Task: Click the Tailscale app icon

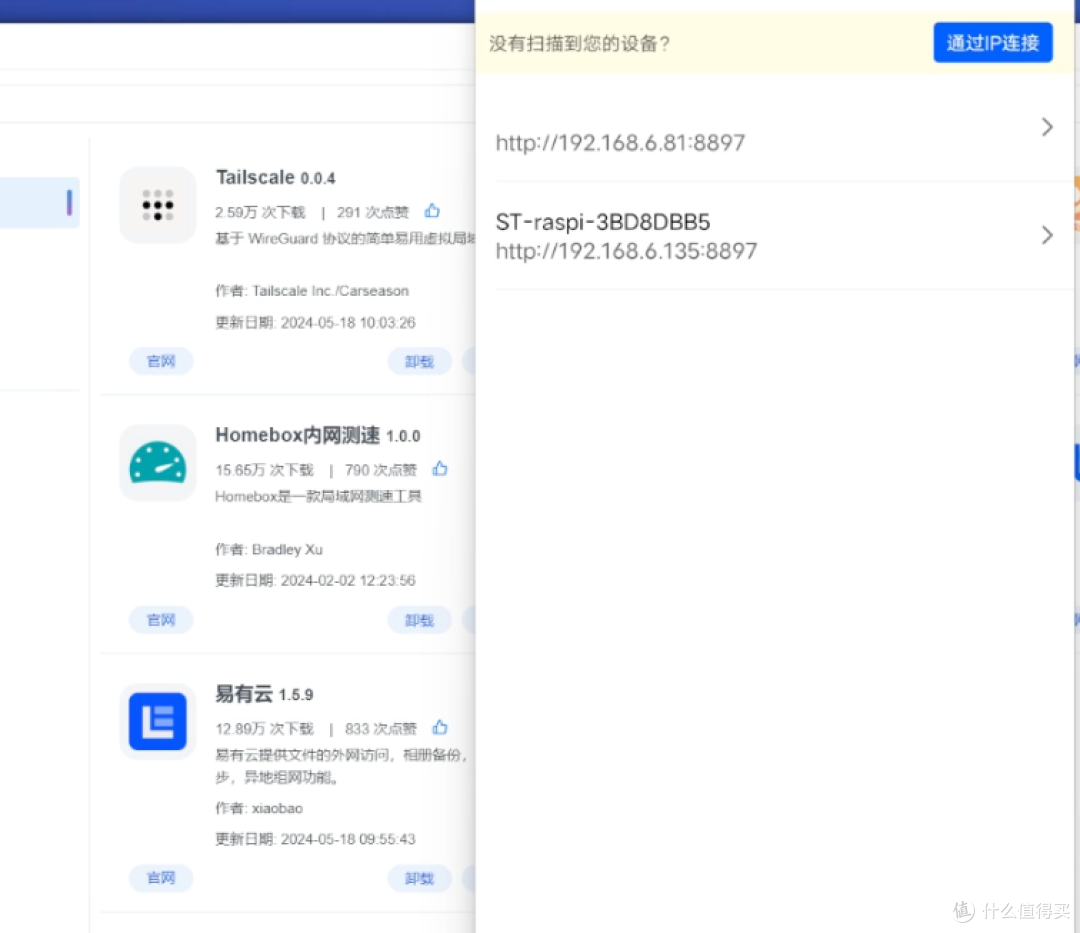Action: pyautogui.click(x=158, y=205)
